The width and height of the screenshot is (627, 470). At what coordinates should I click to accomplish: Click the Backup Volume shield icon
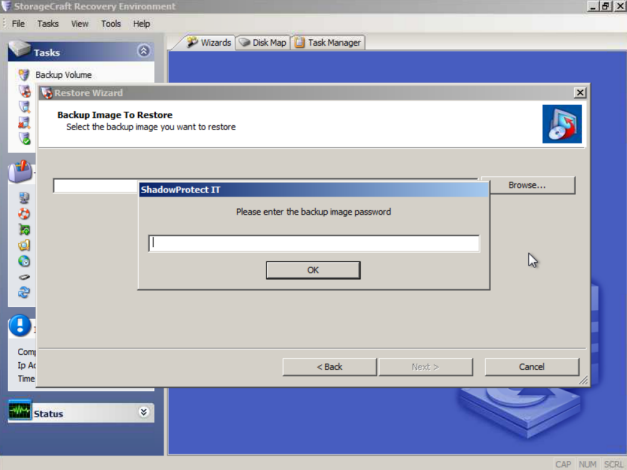24,75
